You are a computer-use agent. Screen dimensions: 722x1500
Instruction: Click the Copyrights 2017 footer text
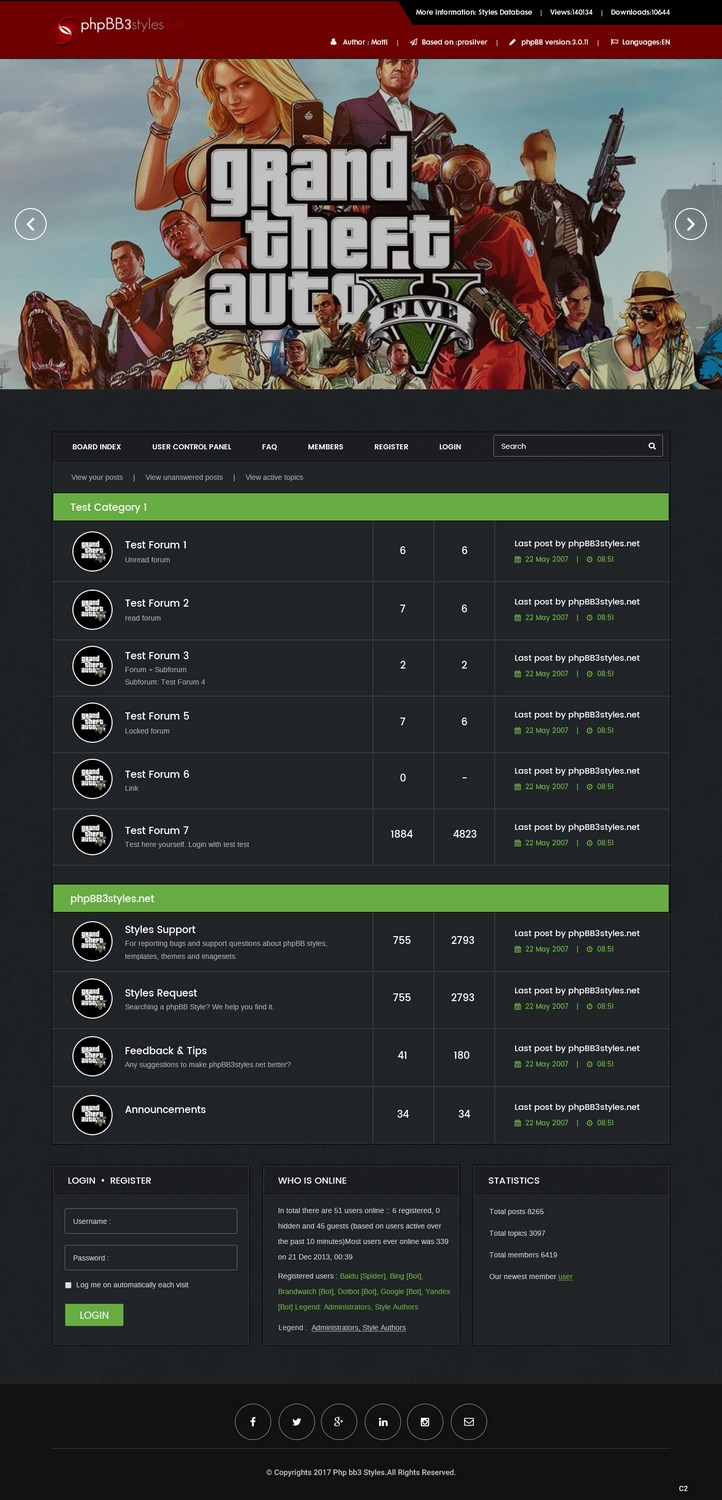[361, 1472]
